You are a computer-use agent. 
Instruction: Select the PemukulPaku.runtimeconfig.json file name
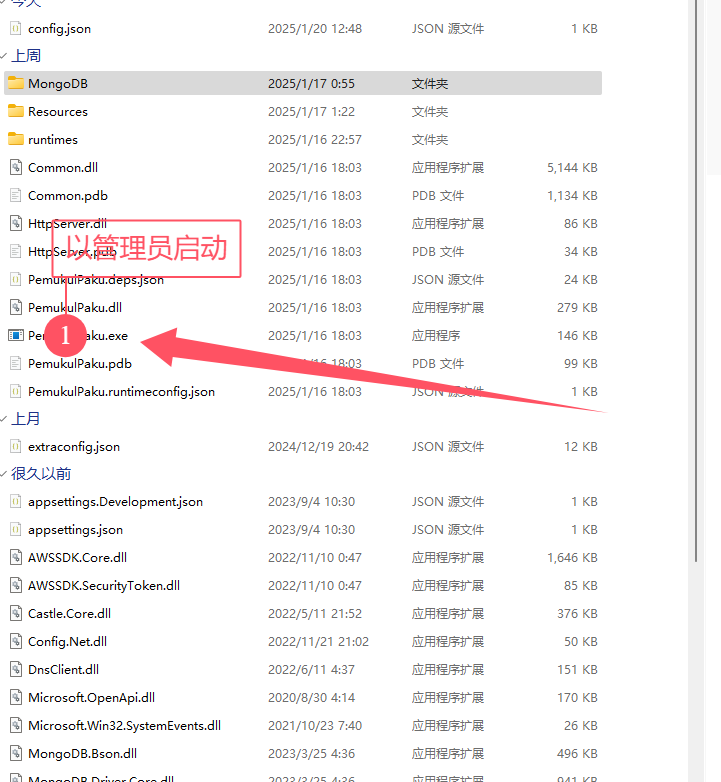click(121, 391)
